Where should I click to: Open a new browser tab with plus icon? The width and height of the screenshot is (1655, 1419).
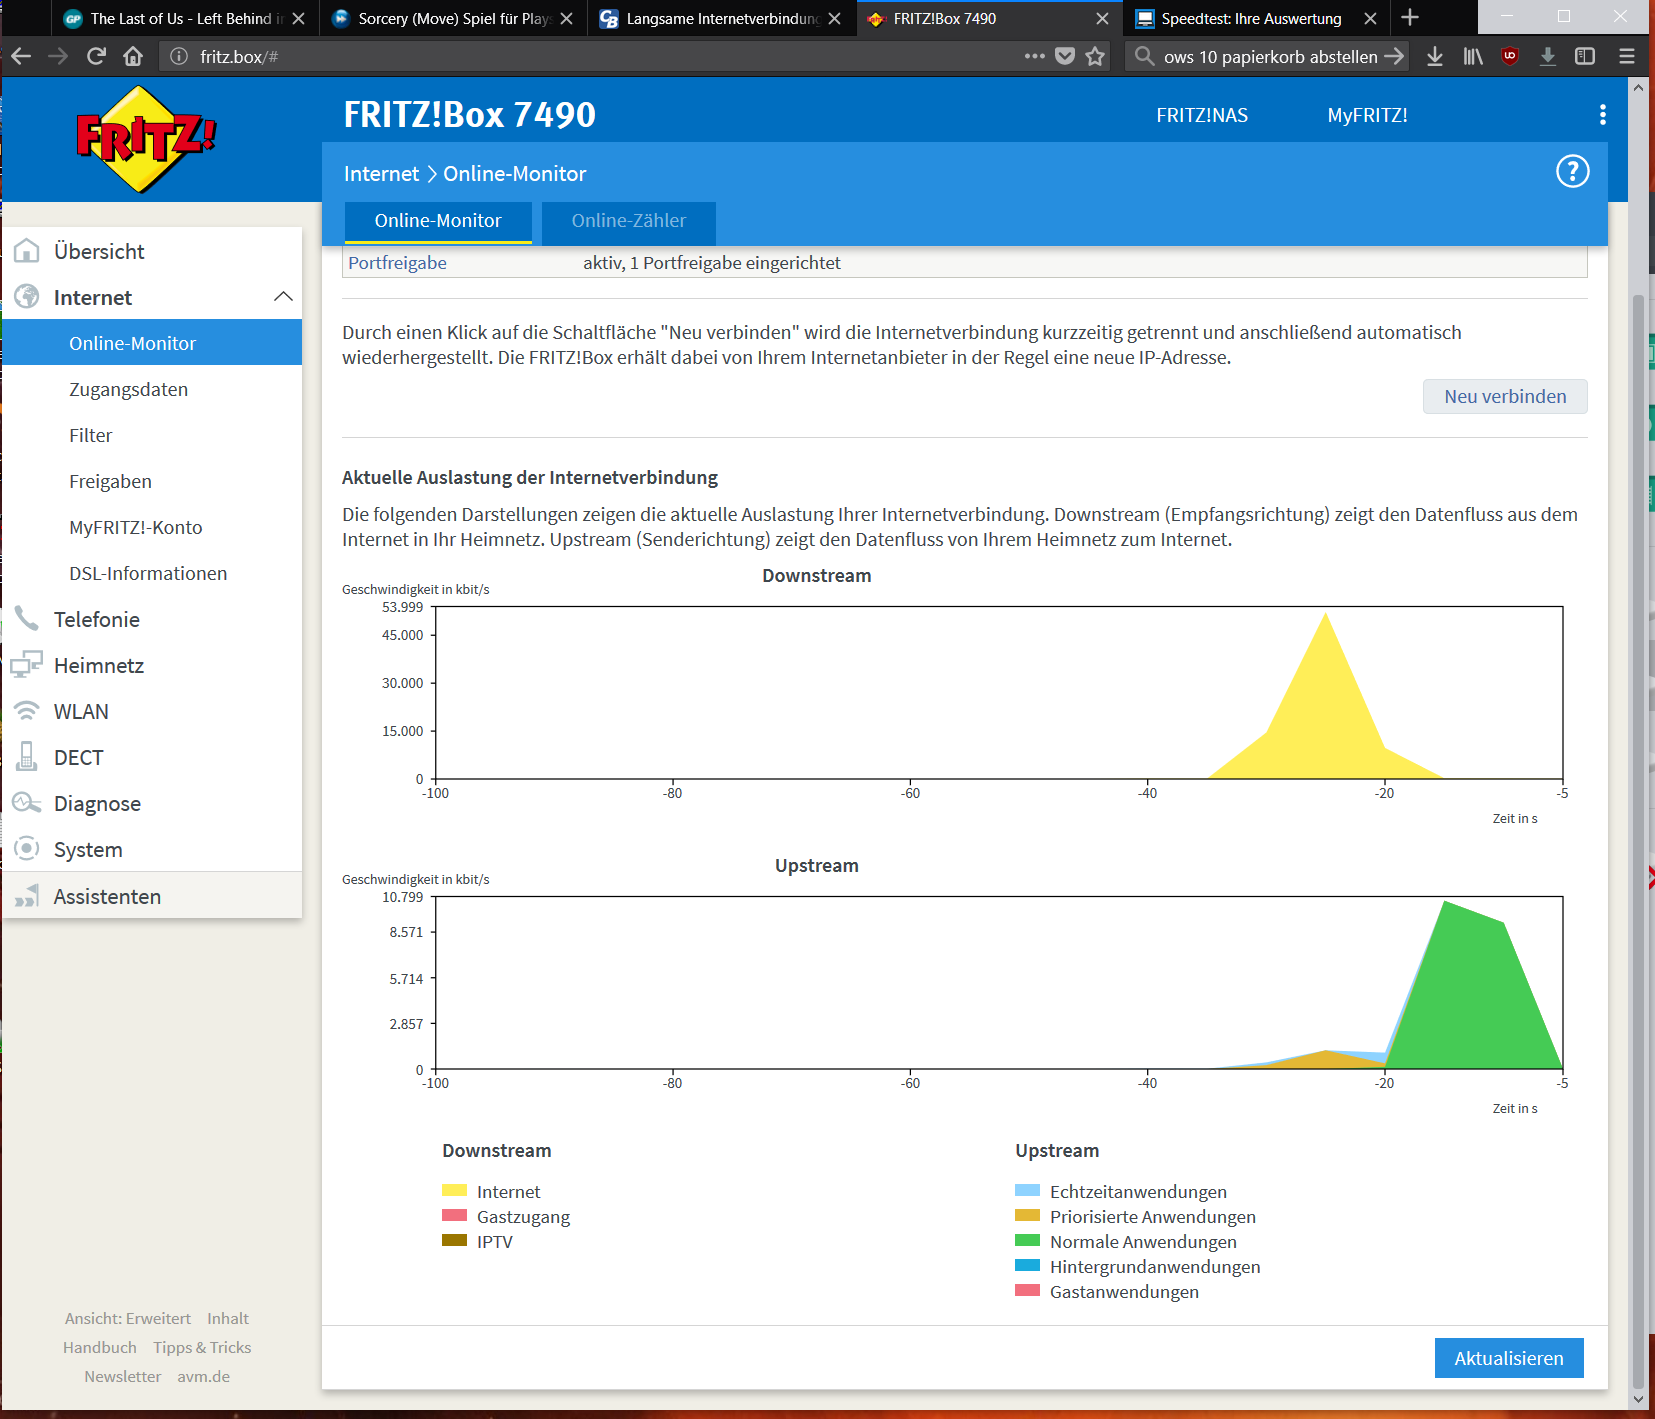click(1410, 18)
